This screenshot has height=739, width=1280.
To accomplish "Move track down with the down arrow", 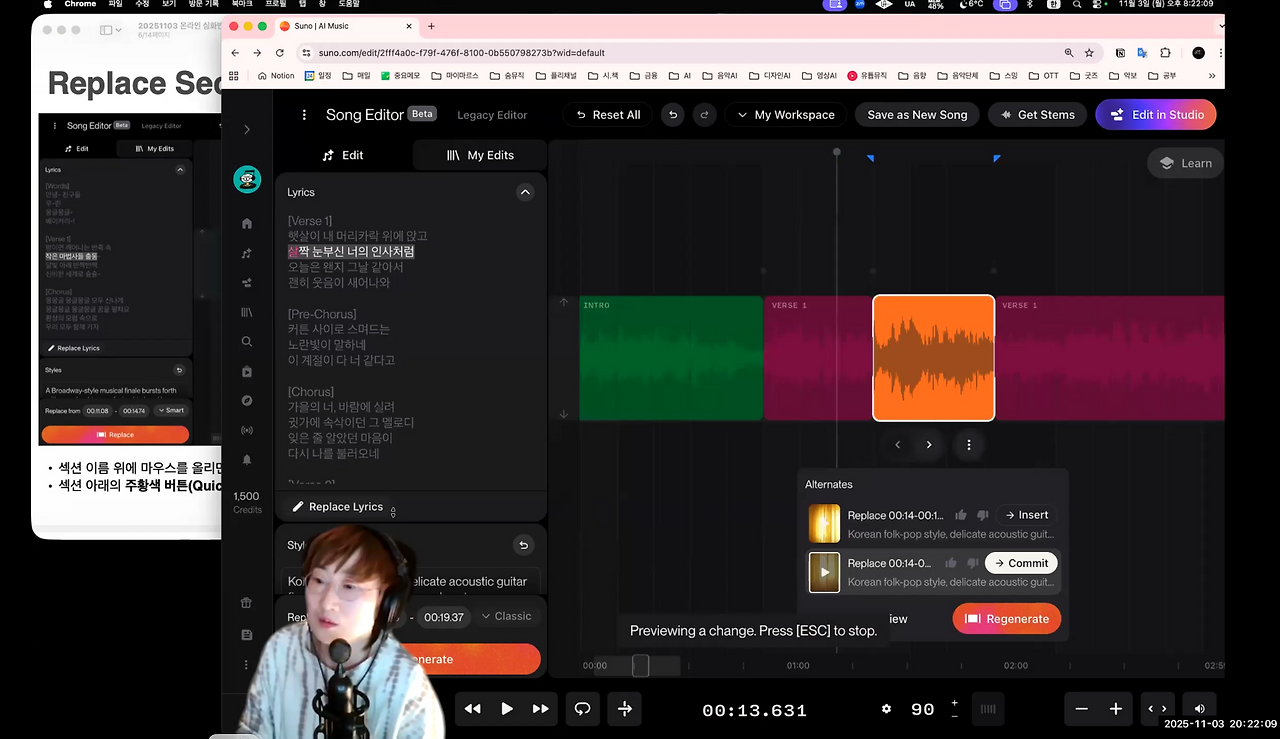I will coord(564,414).
